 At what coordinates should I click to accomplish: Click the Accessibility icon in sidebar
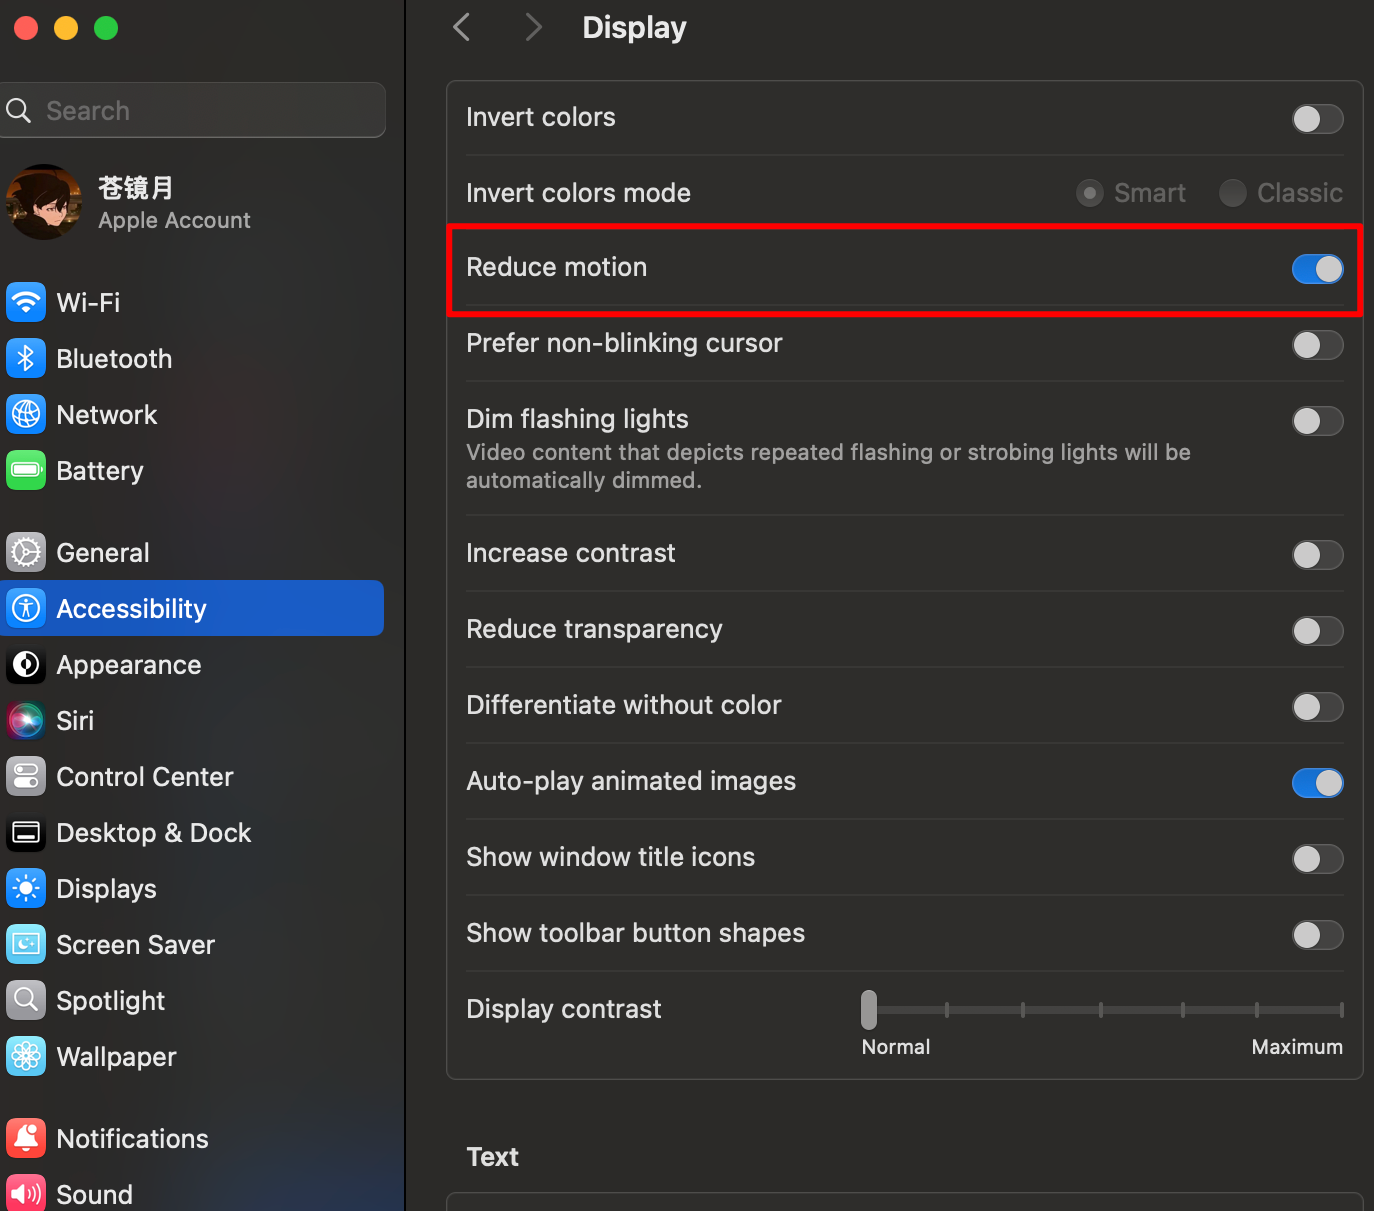pyautogui.click(x=26, y=608)
